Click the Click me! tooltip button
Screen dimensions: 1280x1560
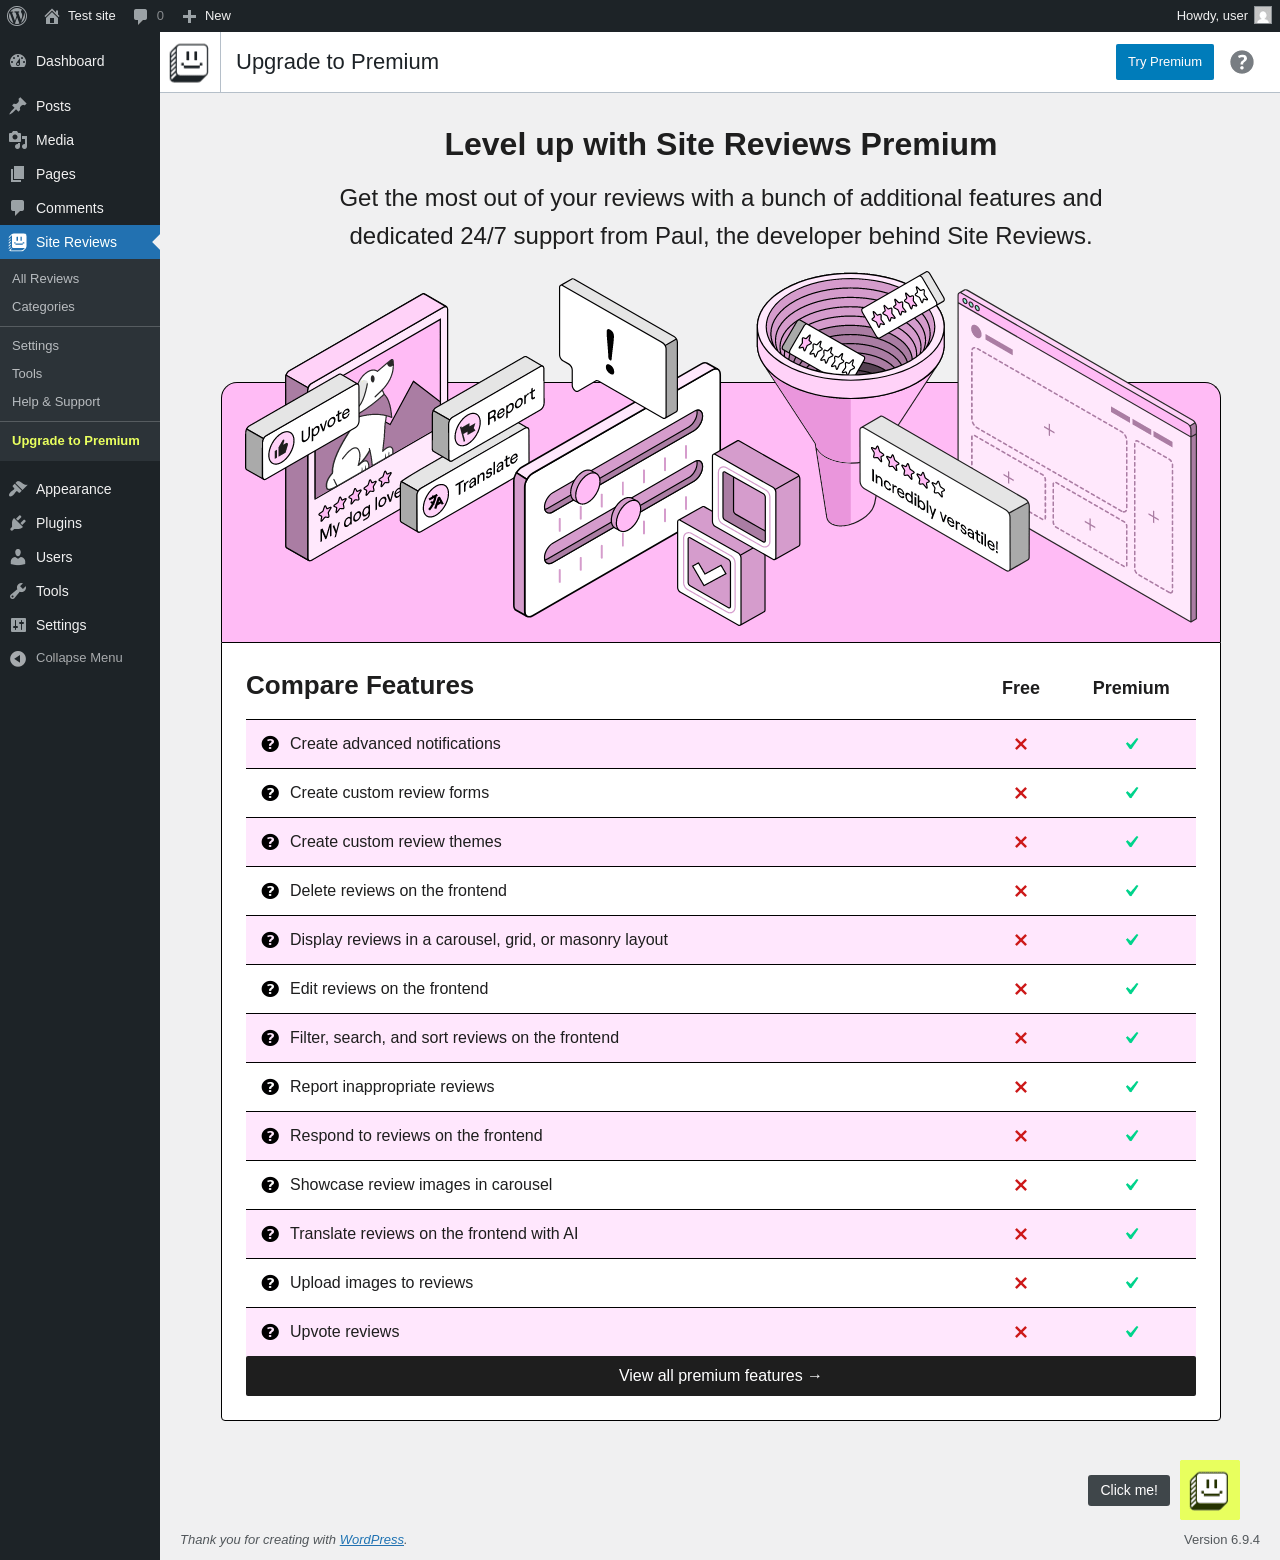(x=1129, y=1490)
